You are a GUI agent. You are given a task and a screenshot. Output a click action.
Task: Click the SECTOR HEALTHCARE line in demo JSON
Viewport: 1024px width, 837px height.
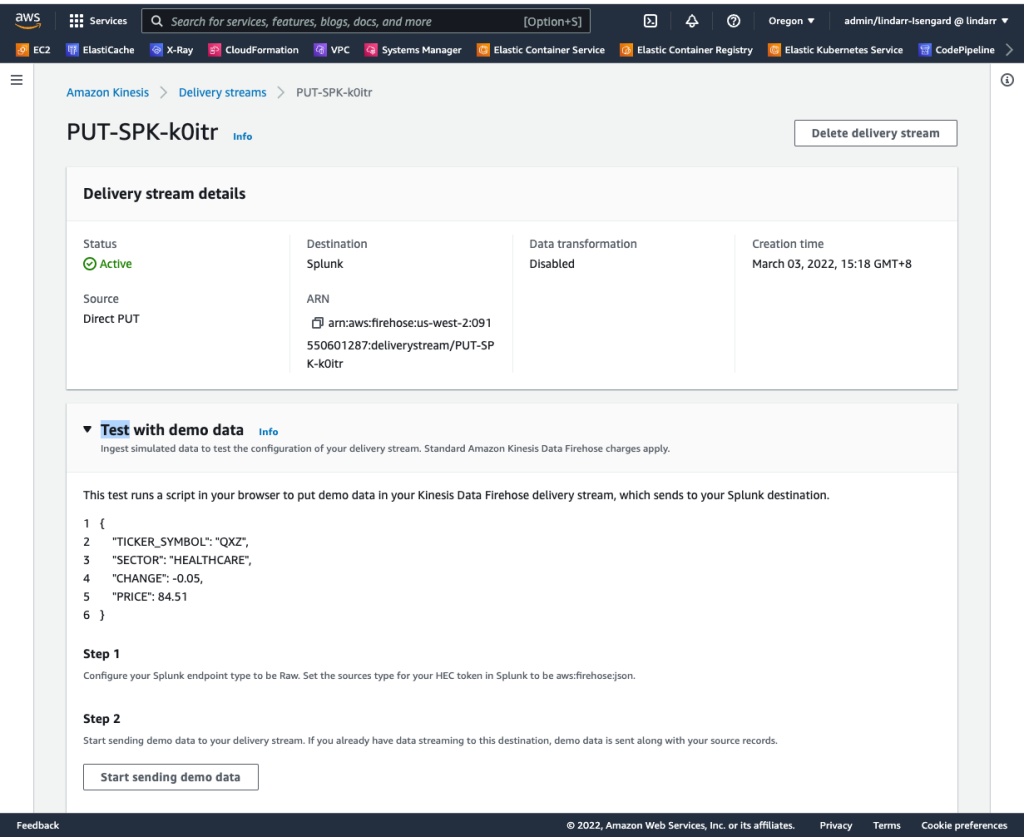pos(182,560)
